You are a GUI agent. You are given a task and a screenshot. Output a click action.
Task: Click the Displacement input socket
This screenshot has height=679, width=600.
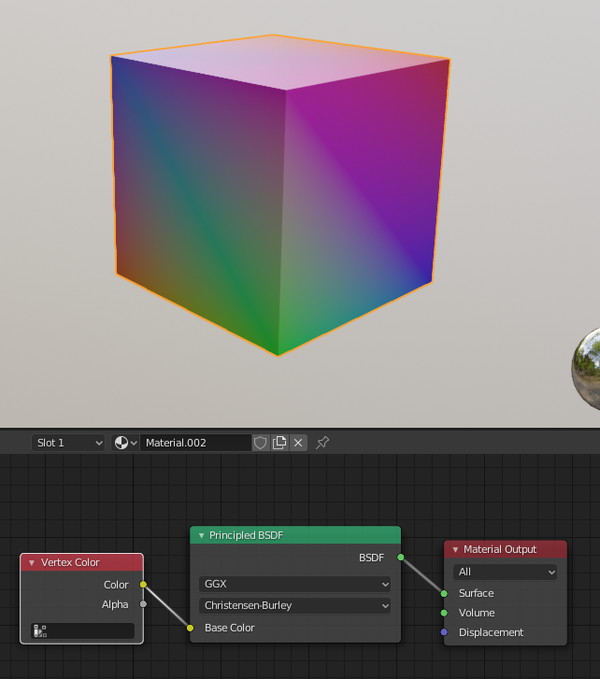(x=444, y=632)
